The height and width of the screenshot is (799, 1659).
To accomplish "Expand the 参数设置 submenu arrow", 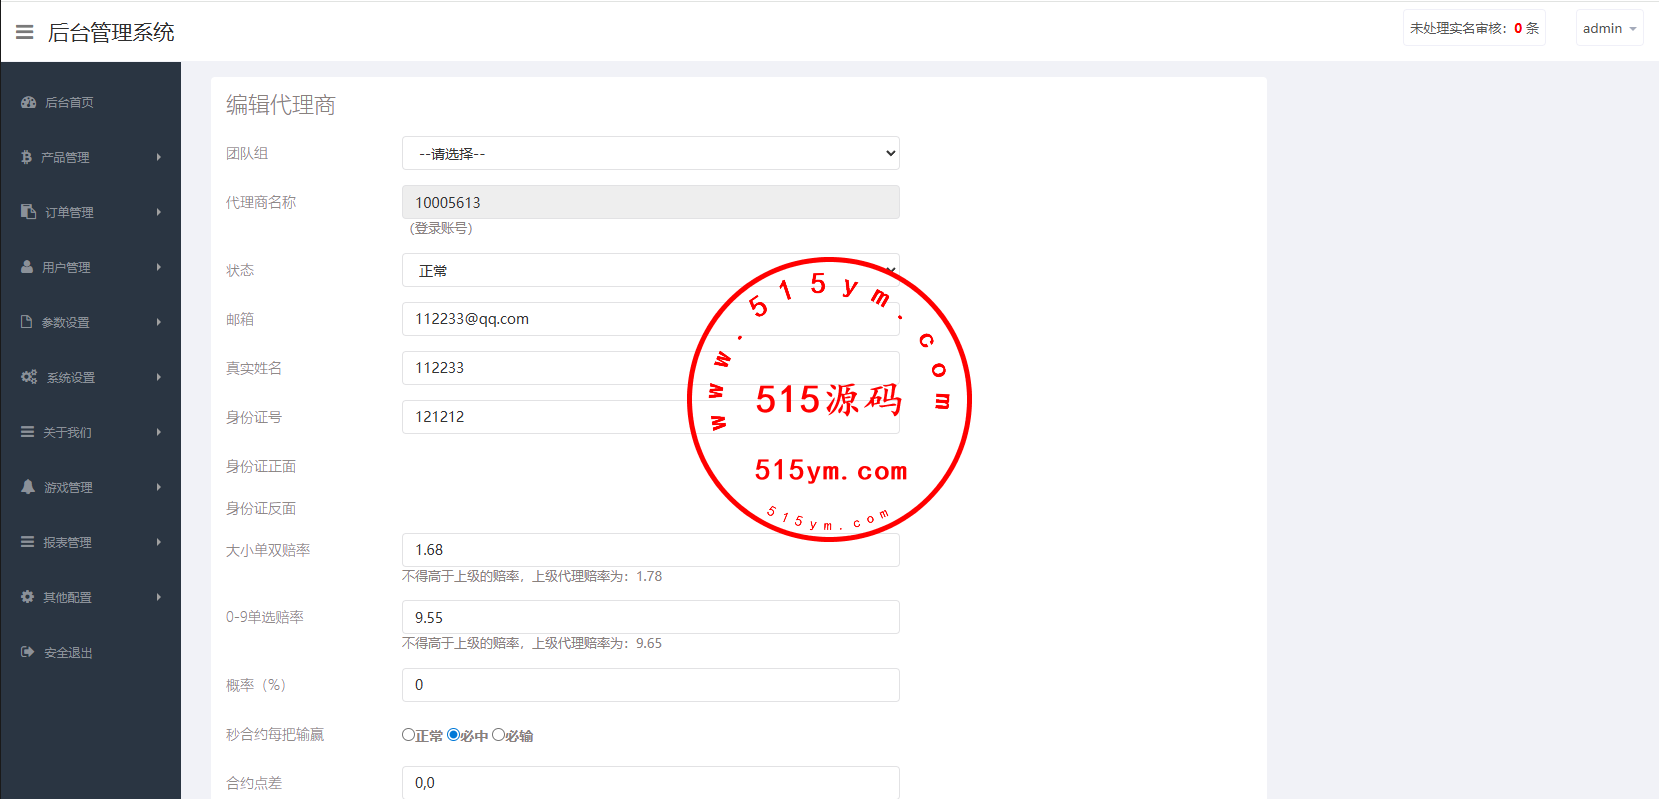I will click(x=158, y=322).
